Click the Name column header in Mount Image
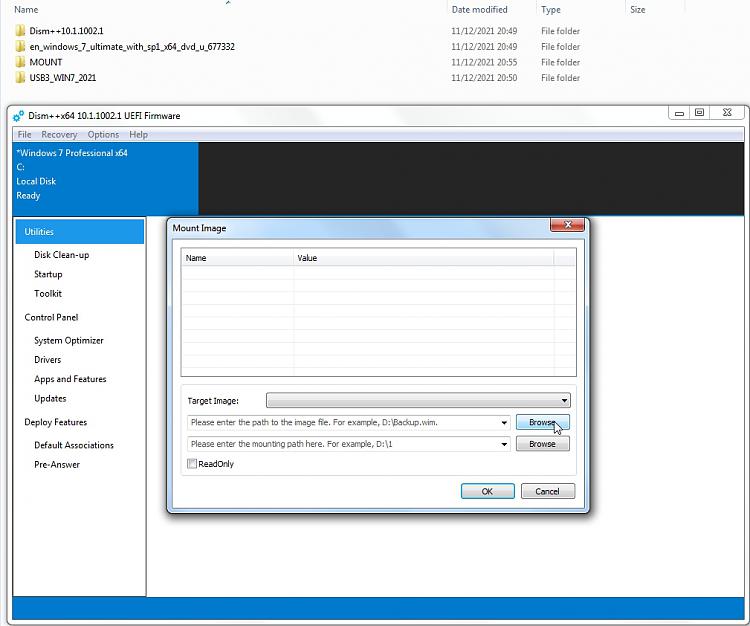The image size is (750, 626). (238, 258)
